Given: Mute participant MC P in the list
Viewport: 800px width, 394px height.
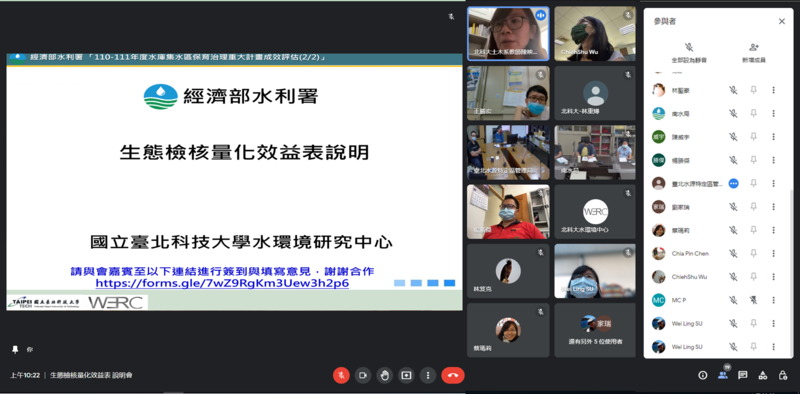Looking at the screenshot, I should (733, 300).
